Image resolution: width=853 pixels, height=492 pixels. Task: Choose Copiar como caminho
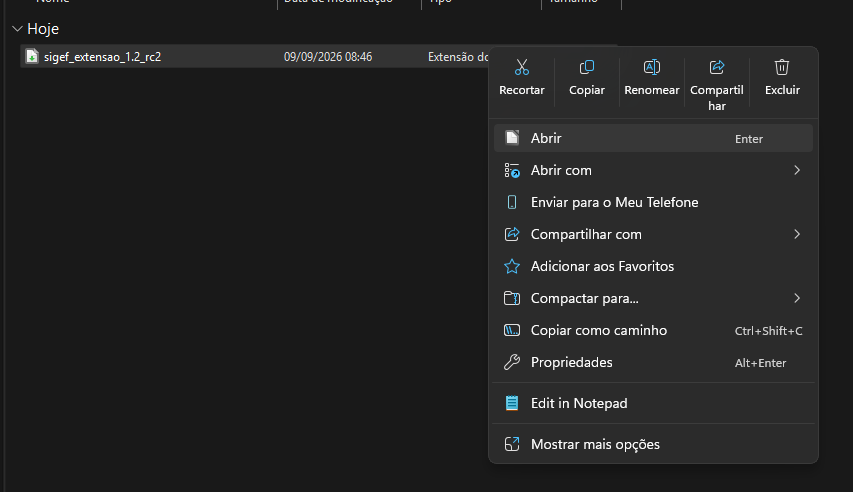click(653, 330)
